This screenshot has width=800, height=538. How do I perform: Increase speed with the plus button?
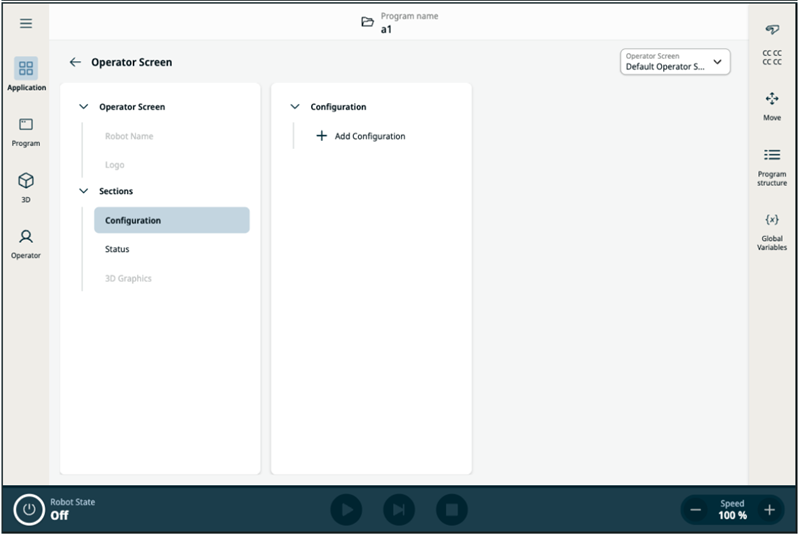click(x=769, y=510)
